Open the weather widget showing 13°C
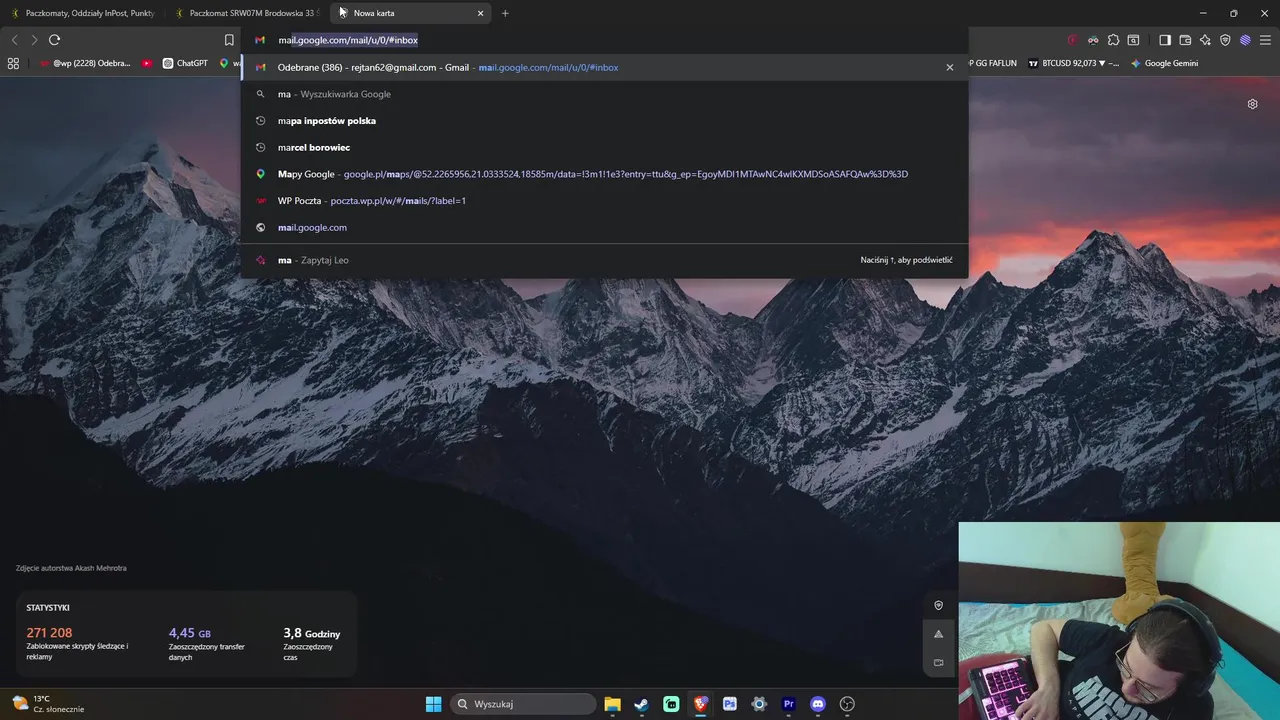Image resolution: width=1280 pixels, height=720 pixels. coord(50,704)
